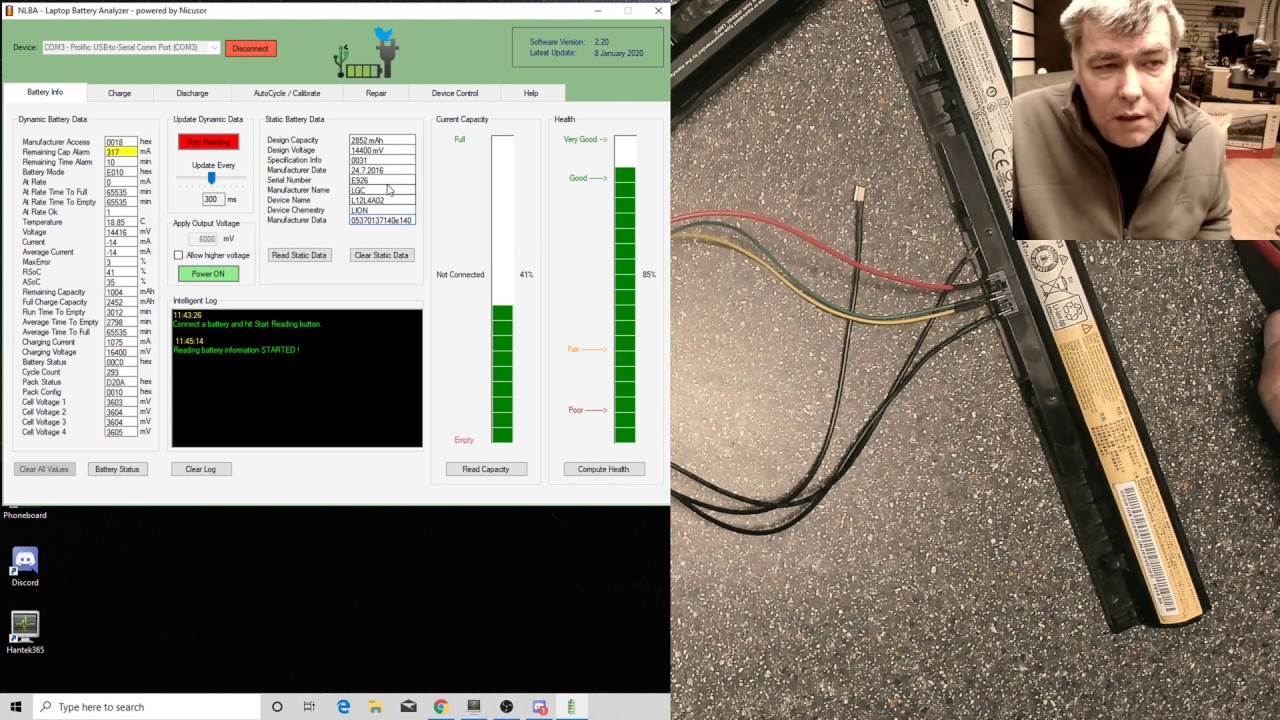Open the Windows Start menu
The image size is (1280, 720).
(15, 707)
